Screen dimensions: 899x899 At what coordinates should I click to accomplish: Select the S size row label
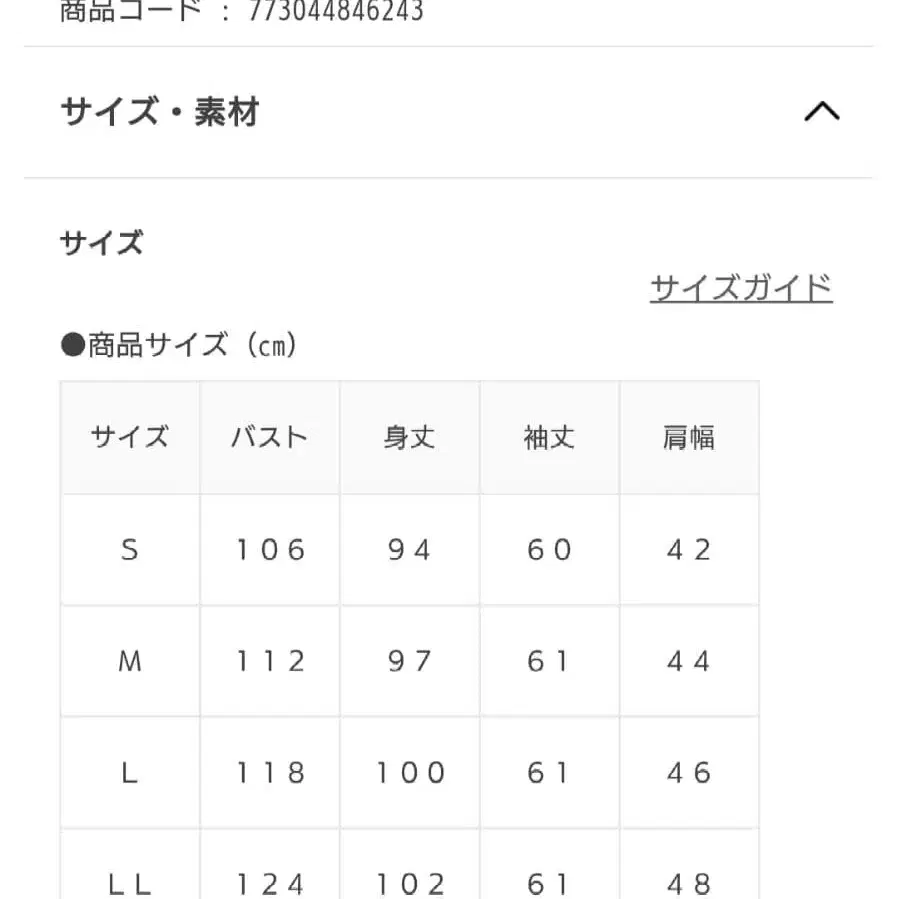129,549
